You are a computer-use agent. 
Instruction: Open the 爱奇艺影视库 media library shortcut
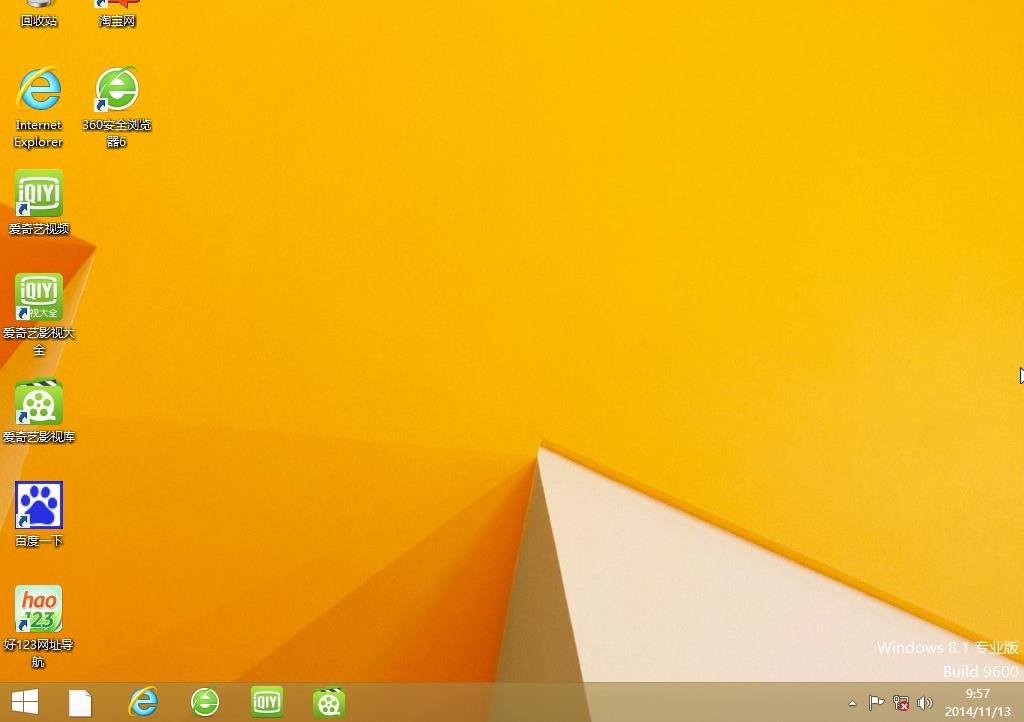(x=38, y=405)
